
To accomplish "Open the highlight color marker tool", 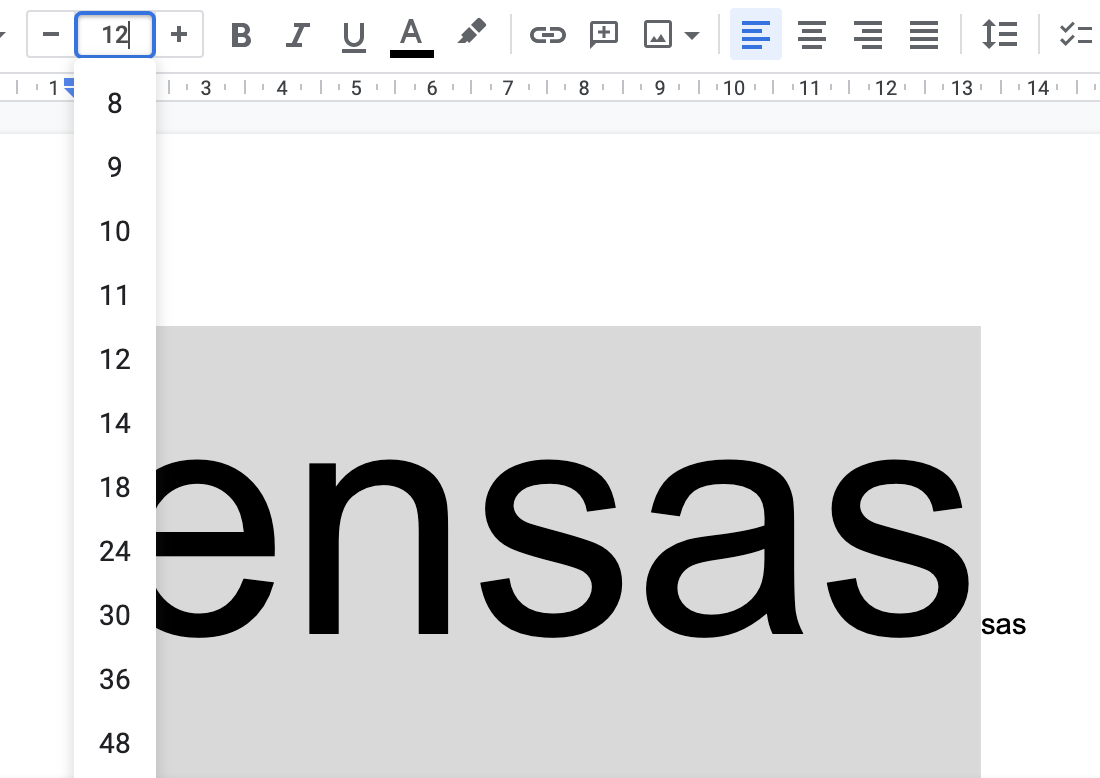I will (x=471, y=33).
